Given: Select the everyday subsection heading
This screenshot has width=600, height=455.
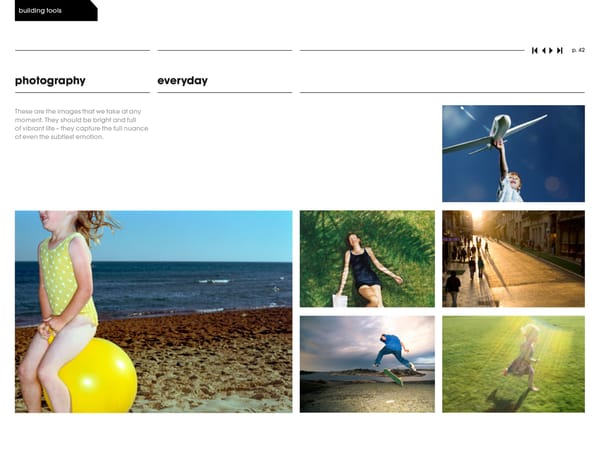Looking at the screenshot, I should (183, 81).
